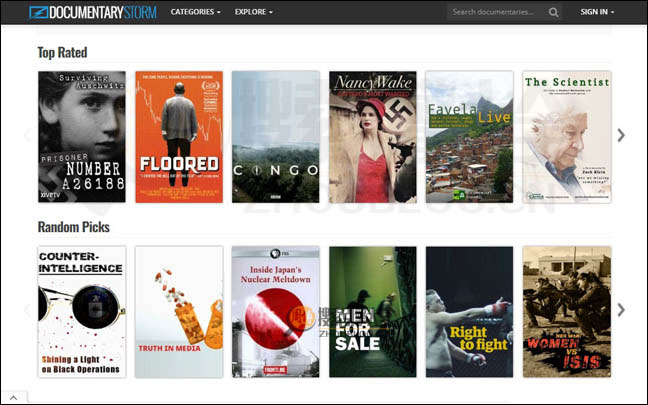Click the Random Picks section heading

point(74,227)
